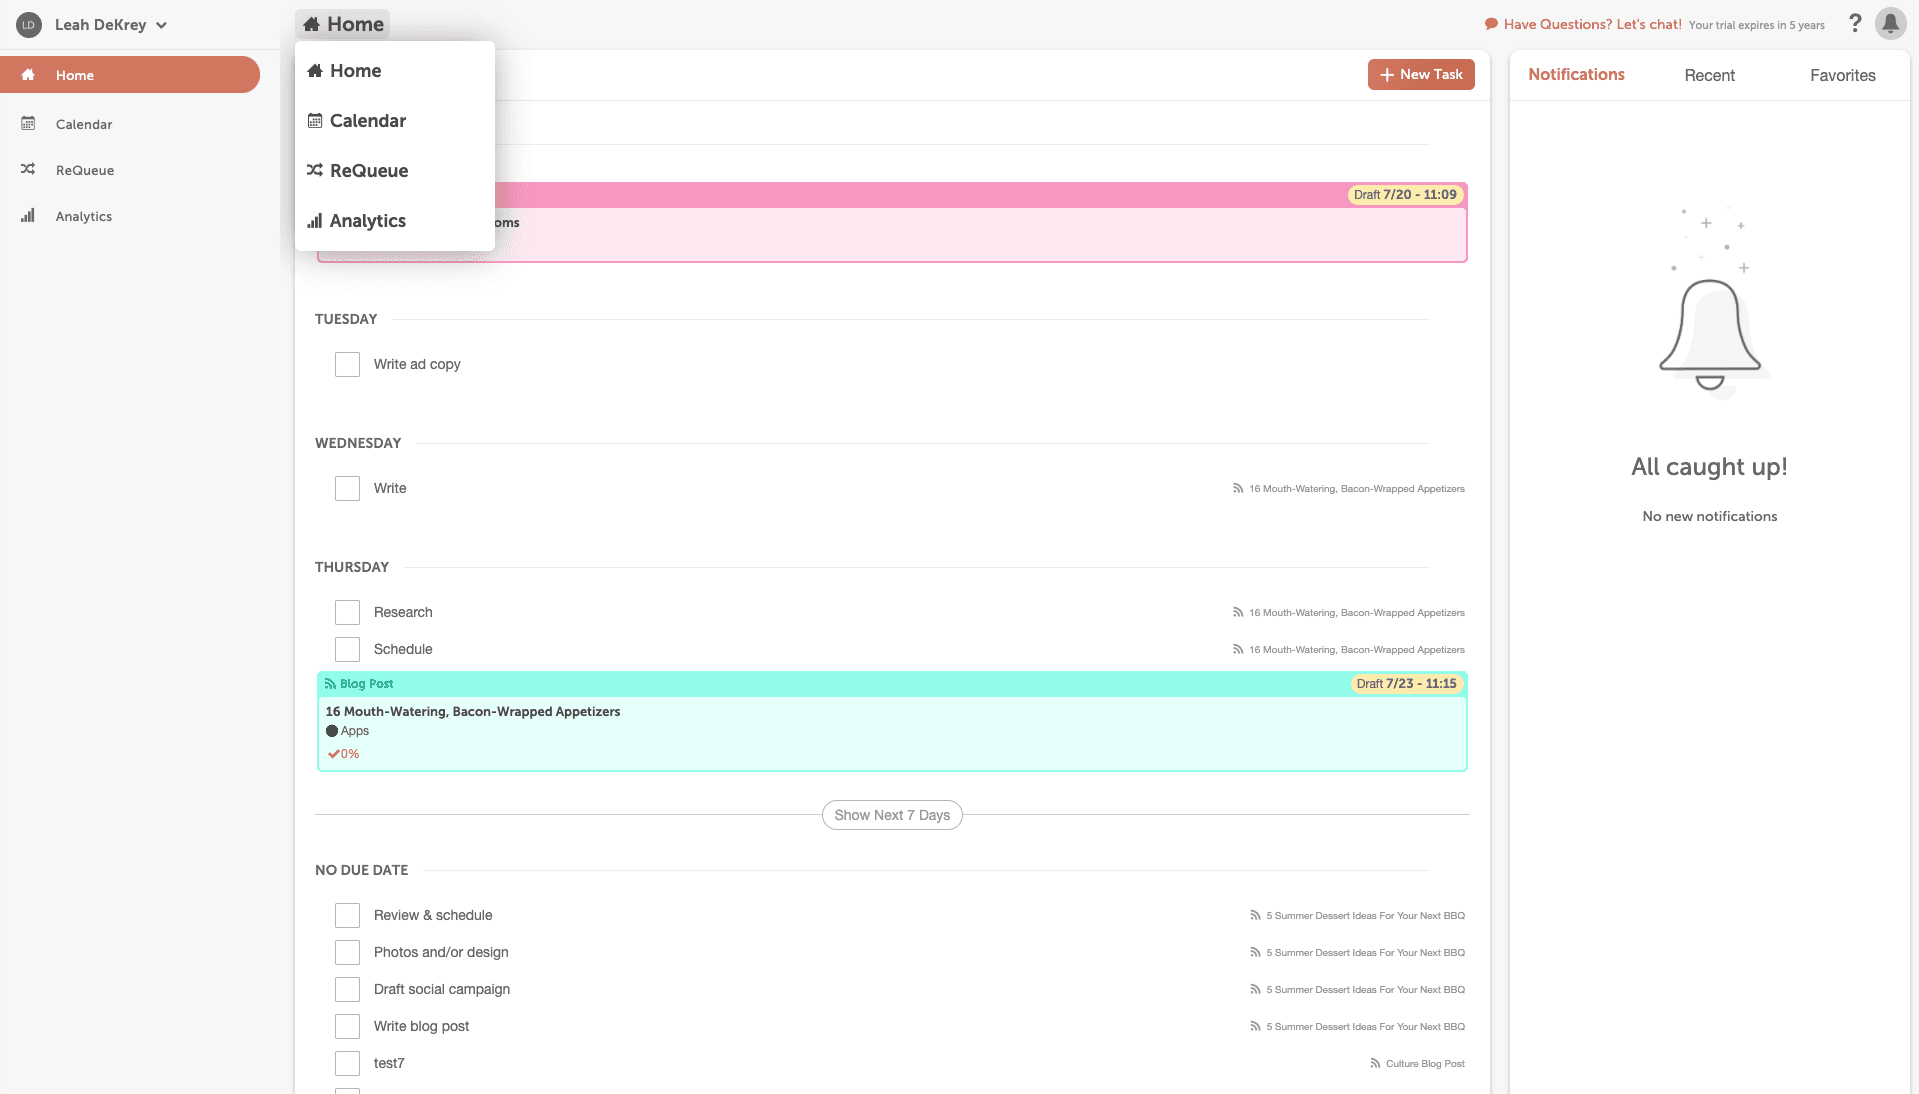The height and width of the screenshot is (1094, 1919).
Task: Click the help question mark icon
Action: pos(1855,23)
